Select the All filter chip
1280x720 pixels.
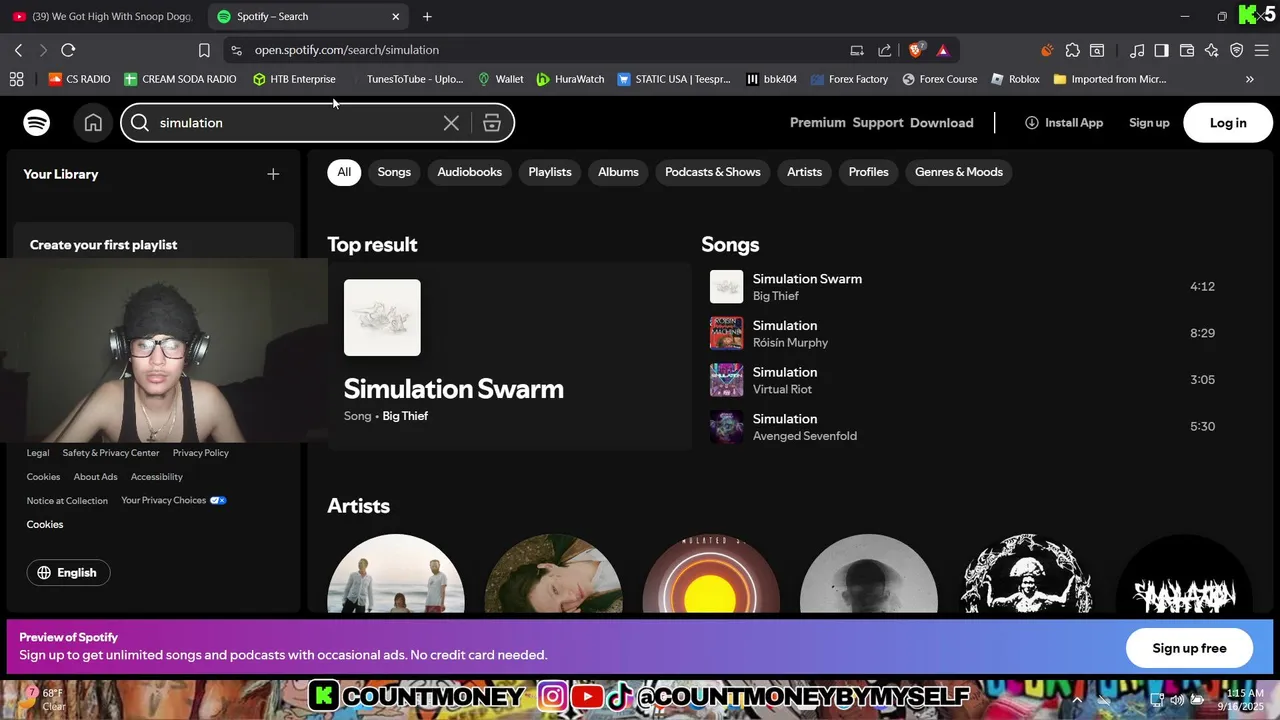[x=343, y=172]
